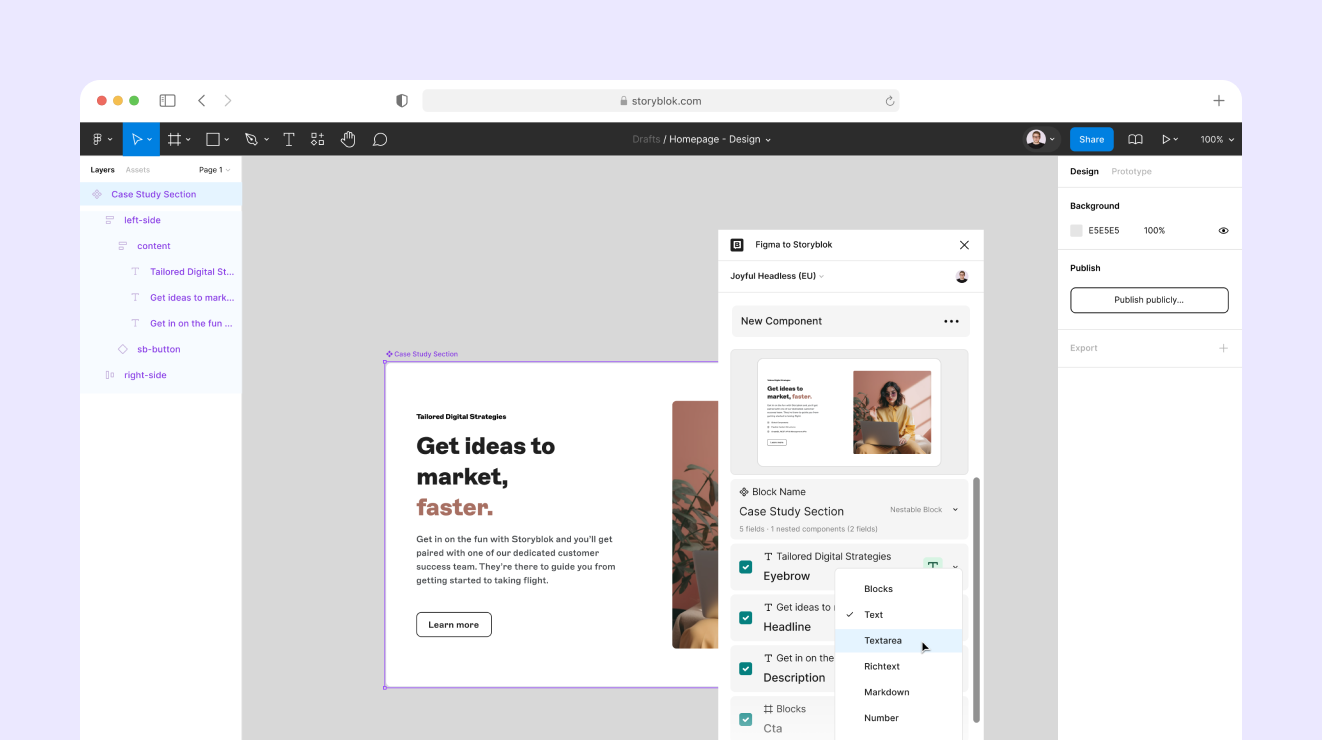This screenshot has height=740, width=1322.
Task: Click the sb-button layer instance icon
Action: [123, 349]
